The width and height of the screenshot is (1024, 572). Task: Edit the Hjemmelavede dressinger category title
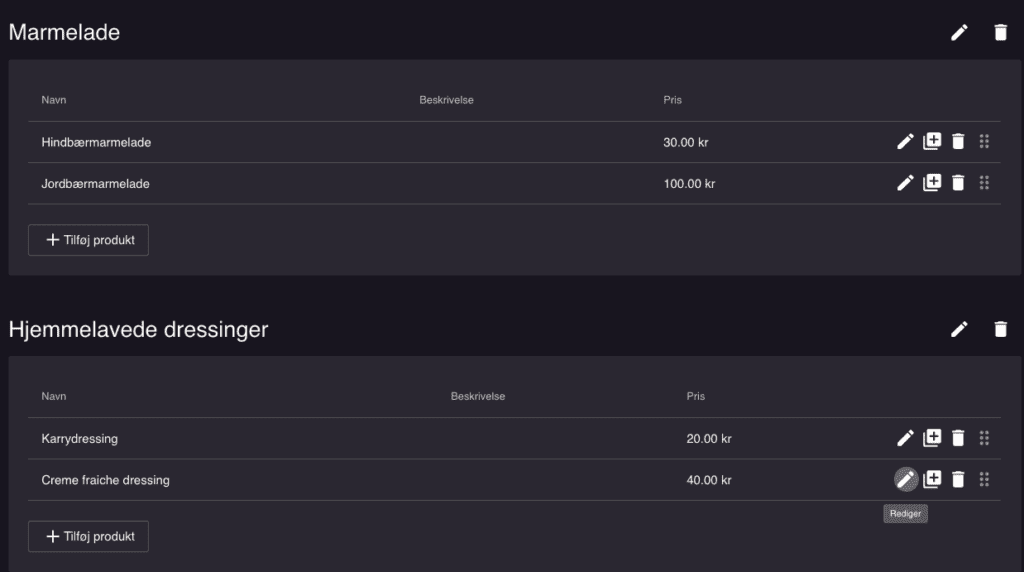coord(959,329)
